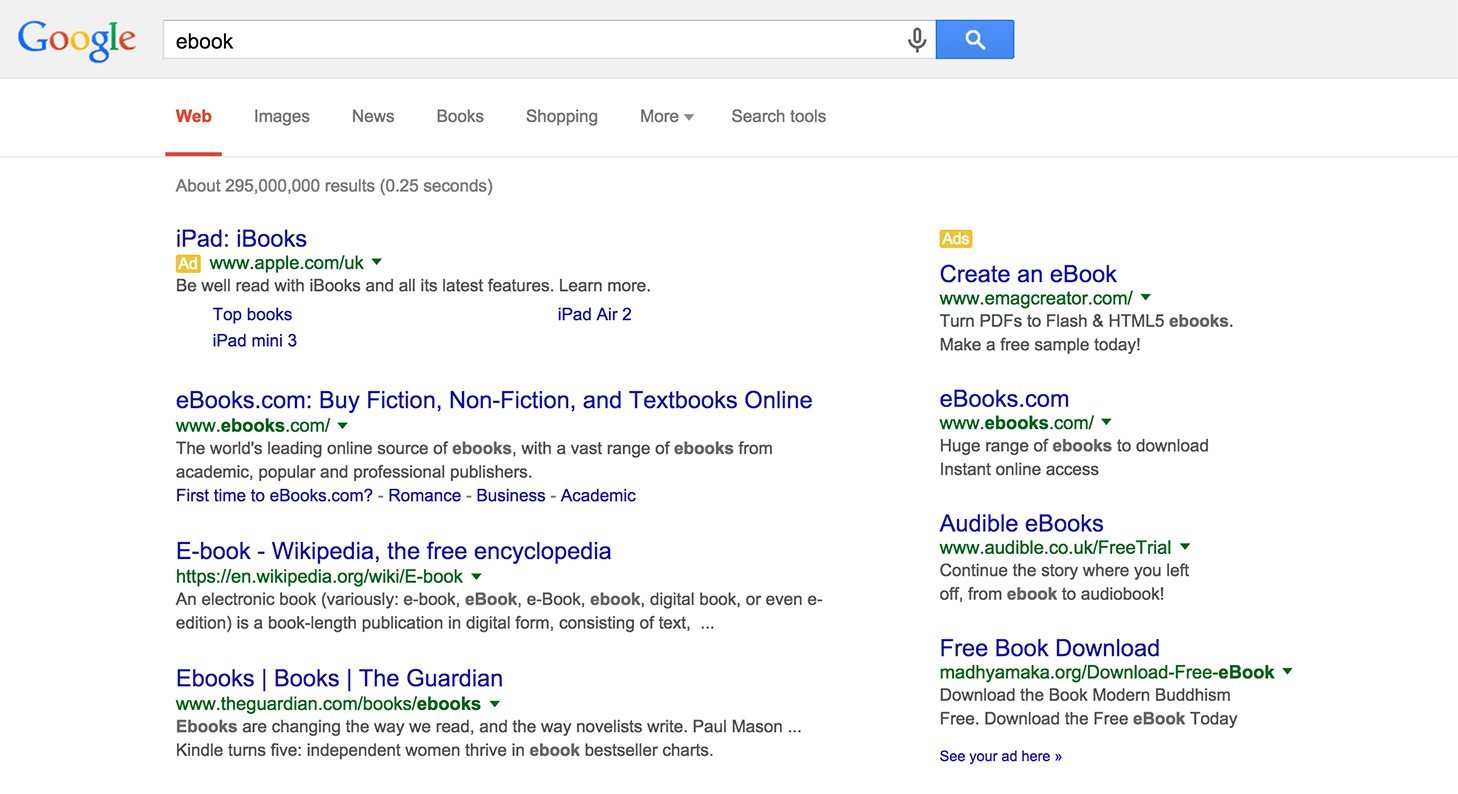This screenshot has width=1458, height=794.
Task: Open the eBooks.com sidebar ad title
Action: pos(1004,399)
